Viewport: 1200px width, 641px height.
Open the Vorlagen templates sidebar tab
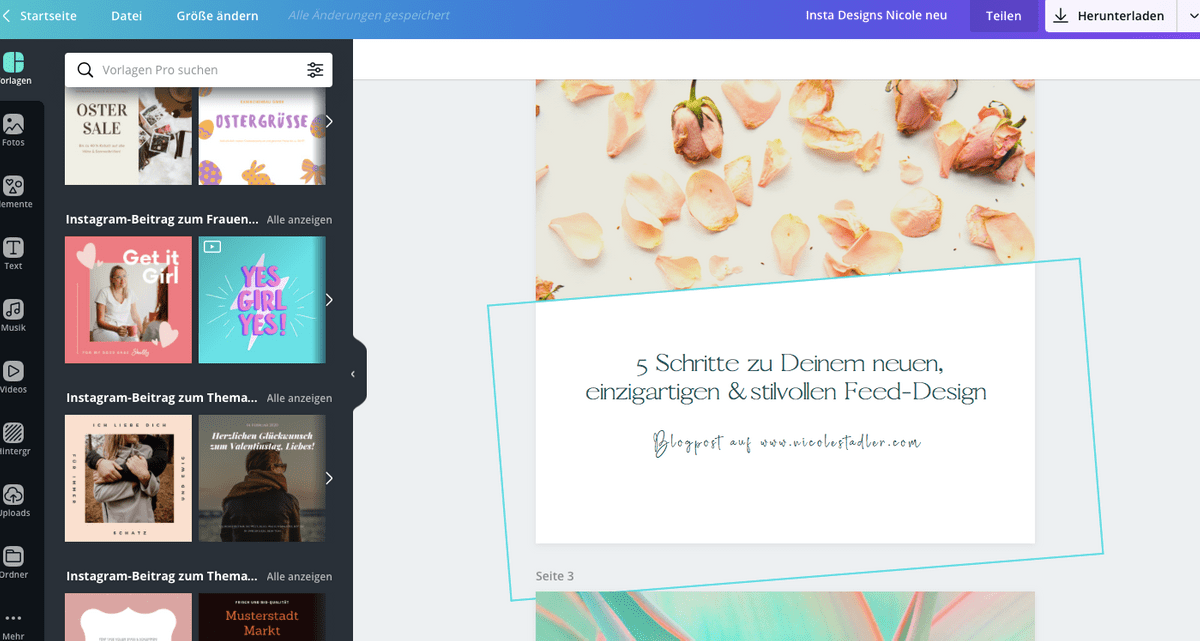(x=14, y=69)
